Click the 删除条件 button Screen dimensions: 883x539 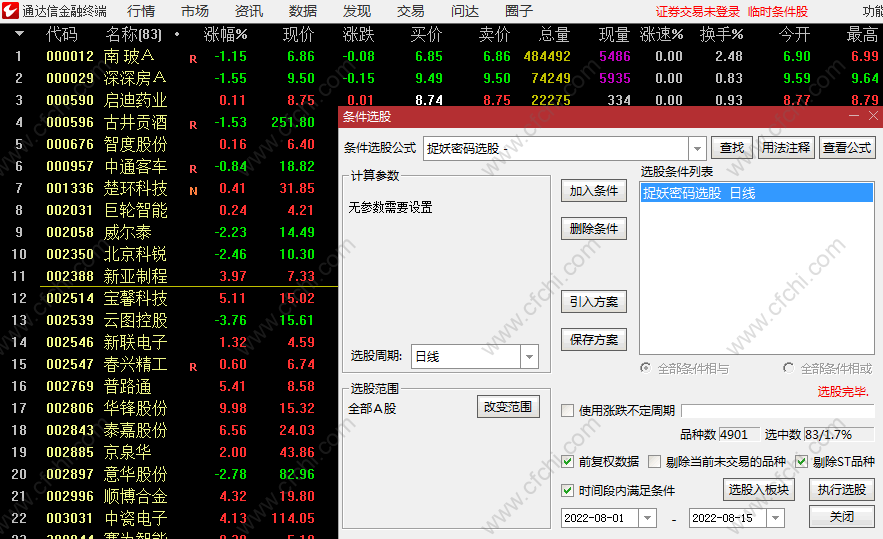[x=594, y=229]
